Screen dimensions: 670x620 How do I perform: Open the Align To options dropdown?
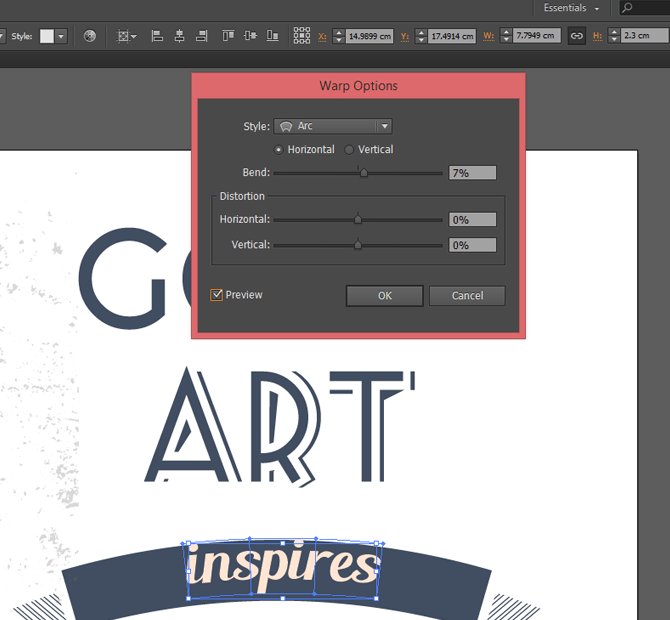[127, 36]
